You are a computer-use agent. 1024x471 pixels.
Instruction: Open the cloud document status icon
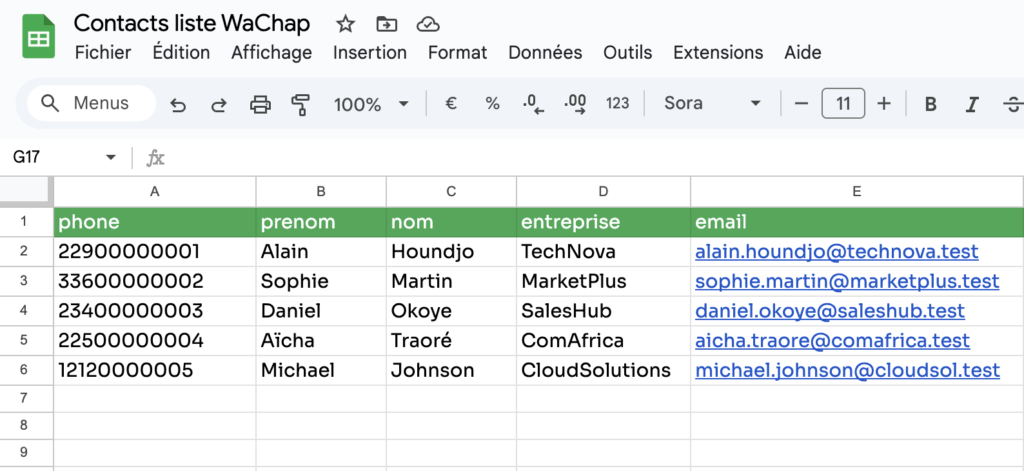[x=428, y=24]
